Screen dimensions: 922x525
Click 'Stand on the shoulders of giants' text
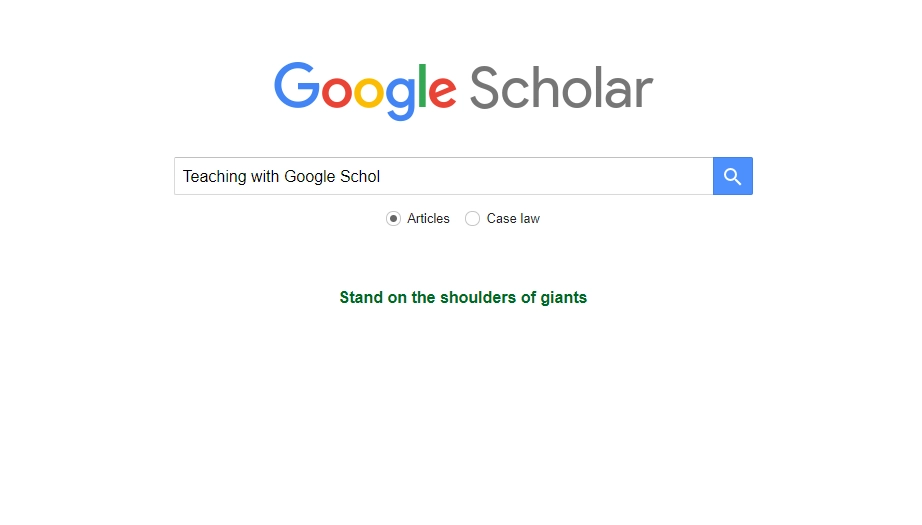tap(463, 297)
